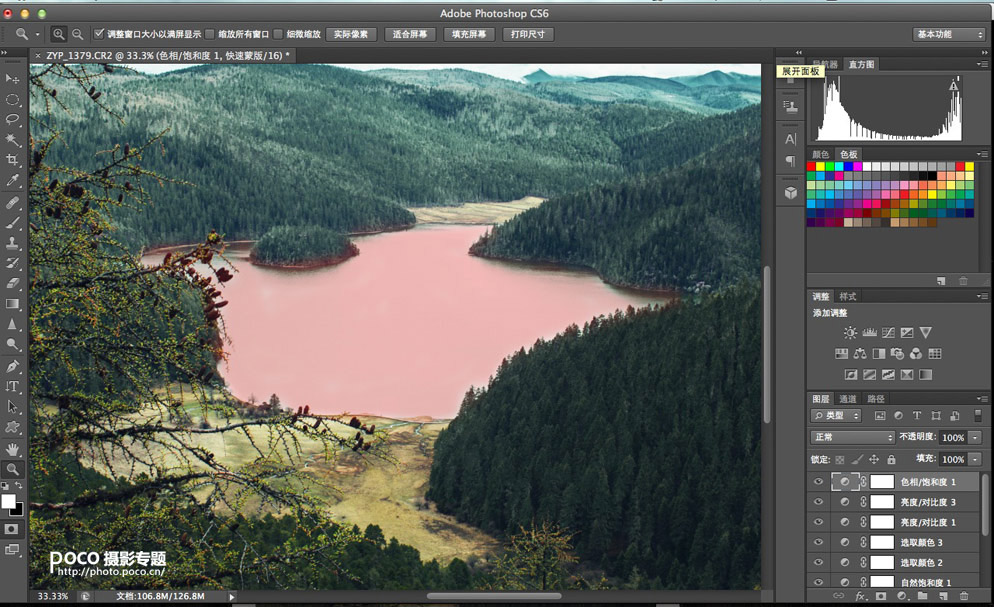Open the 不透明度 opacity slider arrow

976,437
